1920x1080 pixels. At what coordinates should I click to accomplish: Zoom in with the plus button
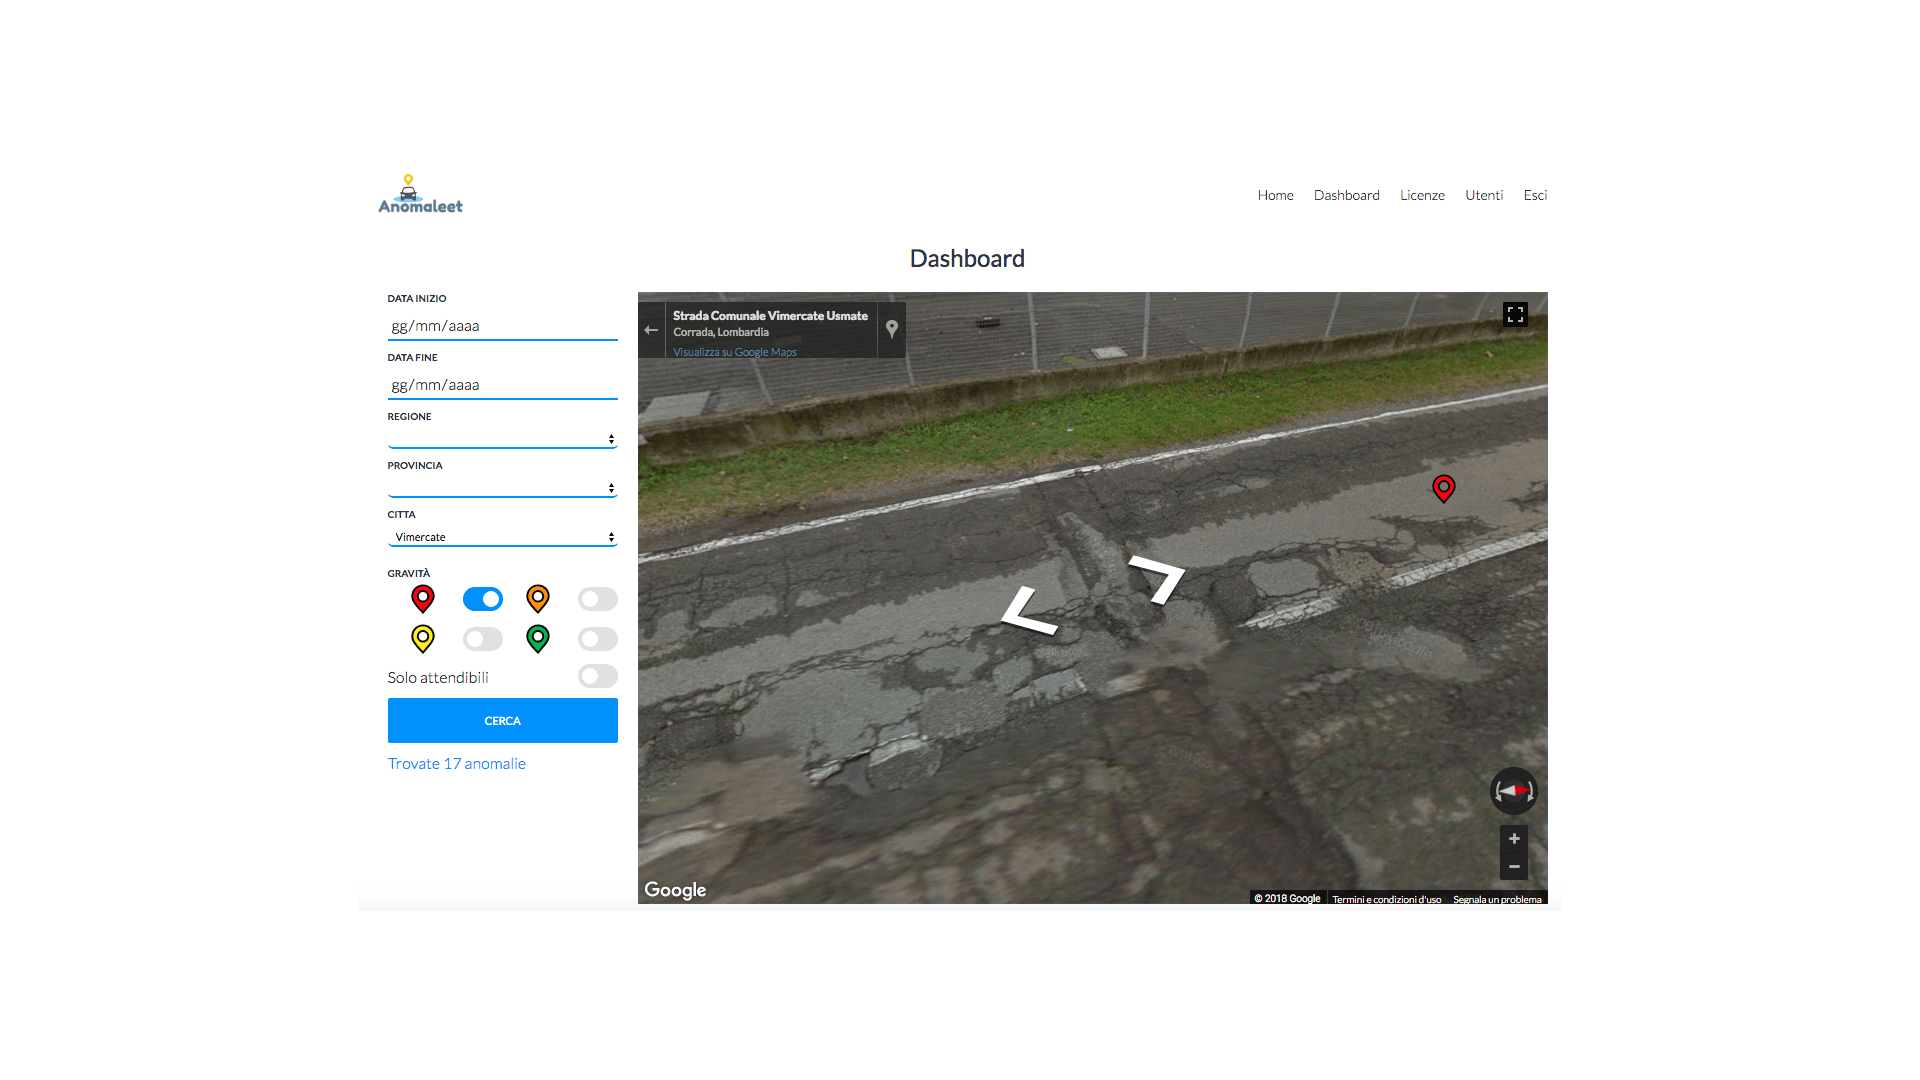1514,839
